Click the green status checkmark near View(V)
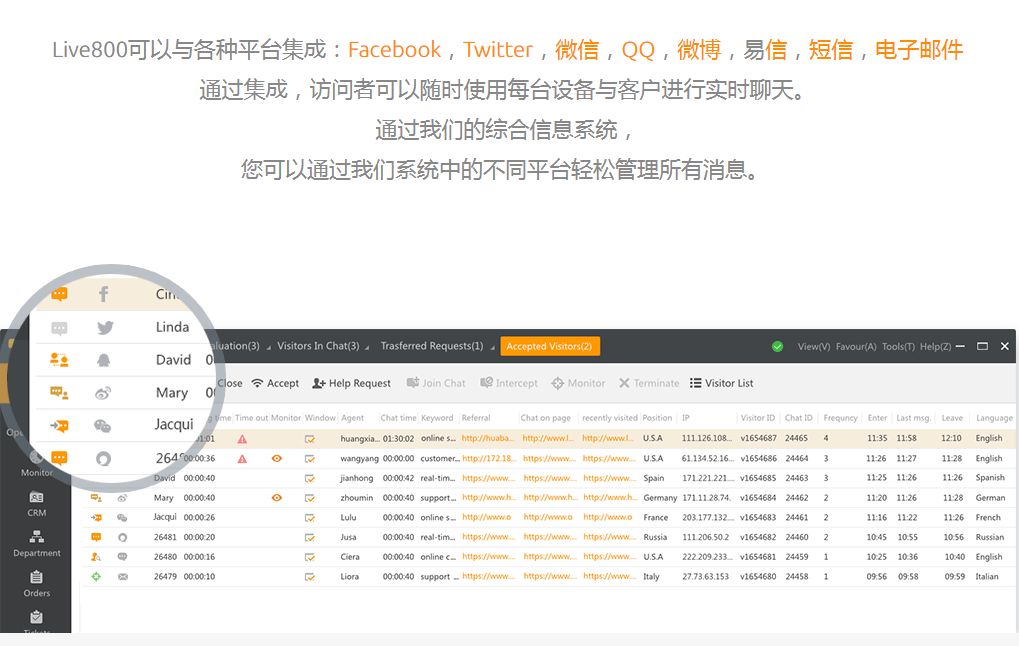1019x646 pixels. (776, 345)
